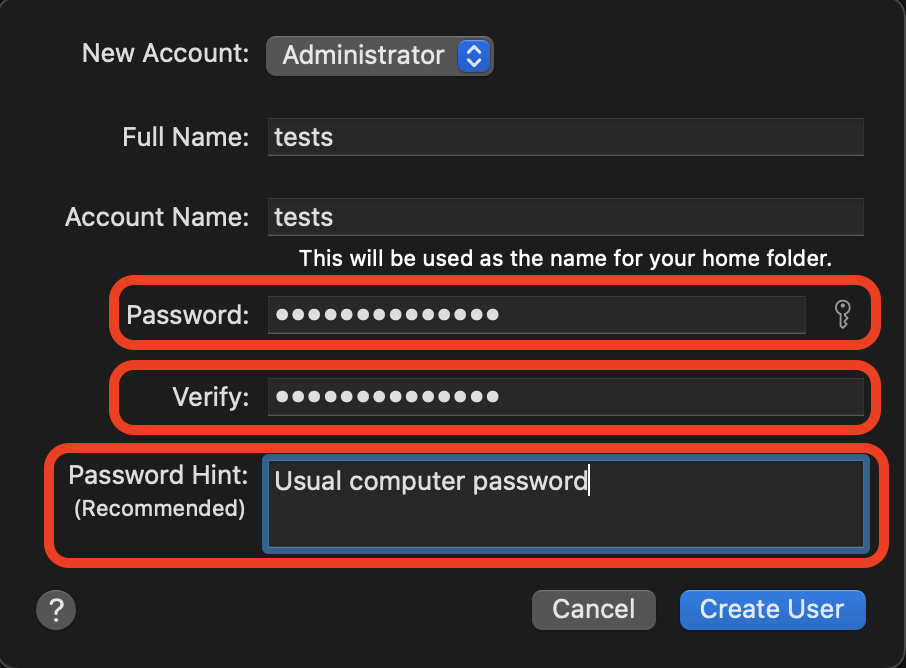Open the Password Assistant key icon
The height and width of the screenshot is (668, 906).
tap(842, 315)
